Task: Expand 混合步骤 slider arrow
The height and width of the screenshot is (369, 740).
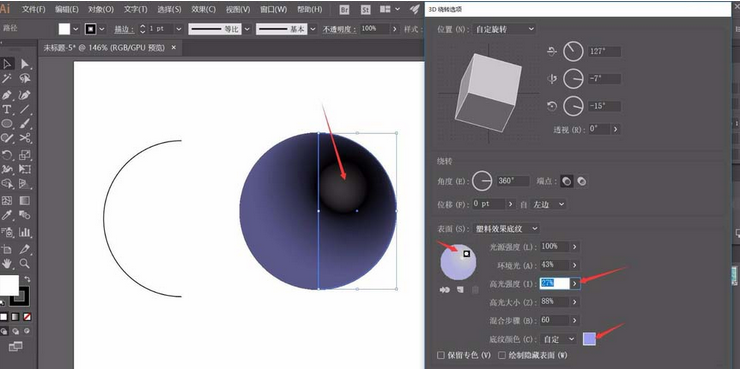Action: [574, 320]
